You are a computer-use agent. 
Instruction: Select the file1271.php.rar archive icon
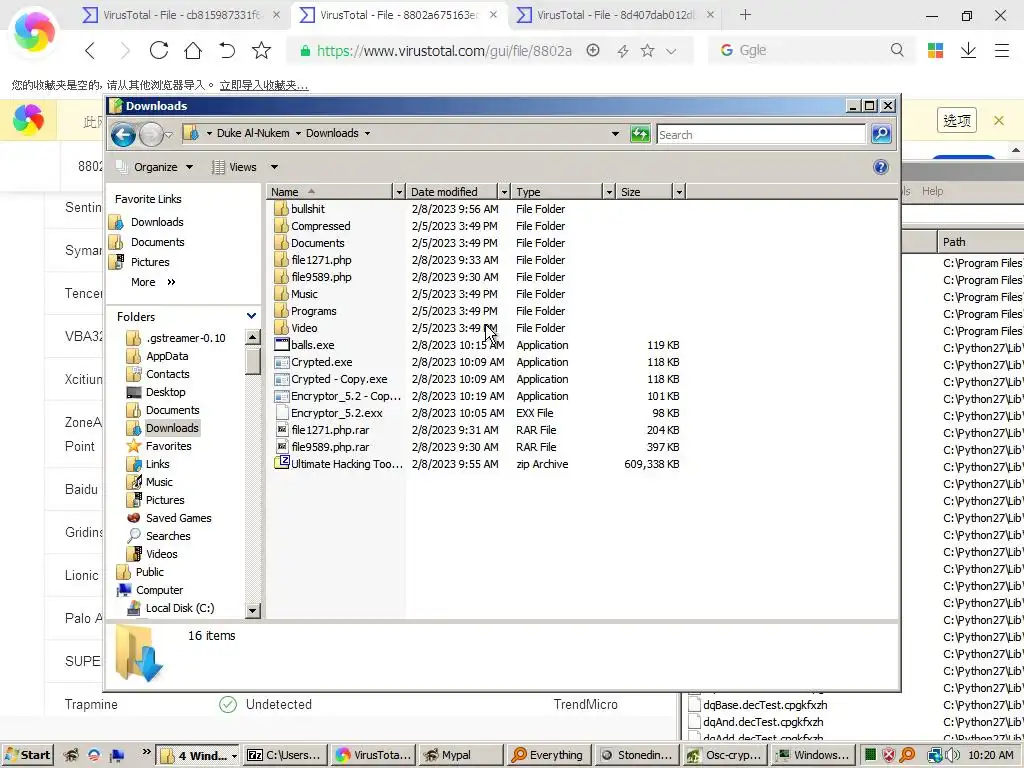click(281, 430)
